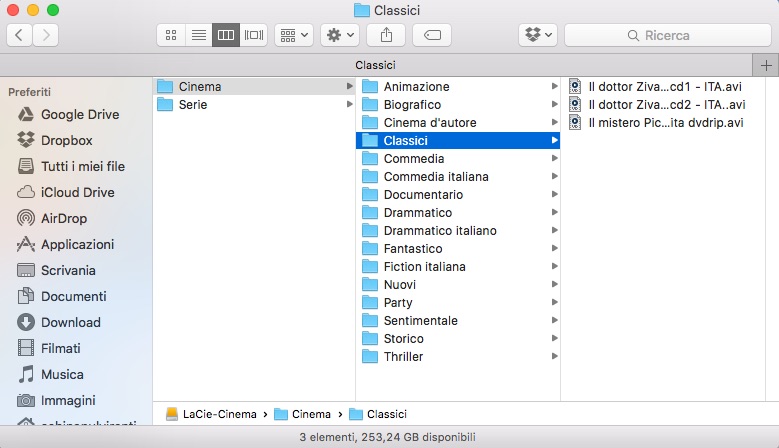Screen dimensions: 779x448
Task: Click the Share toolbar icon
Action: point(386,35)
